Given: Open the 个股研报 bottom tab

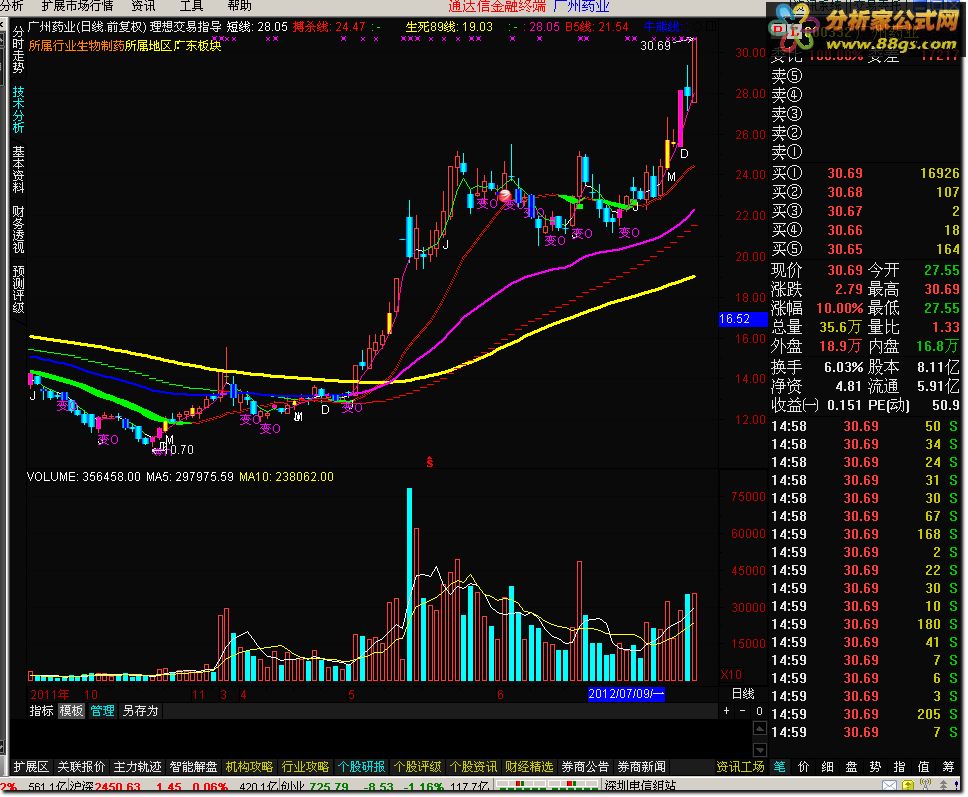Looking at the screenshot, I should click(x=361, y=767).
